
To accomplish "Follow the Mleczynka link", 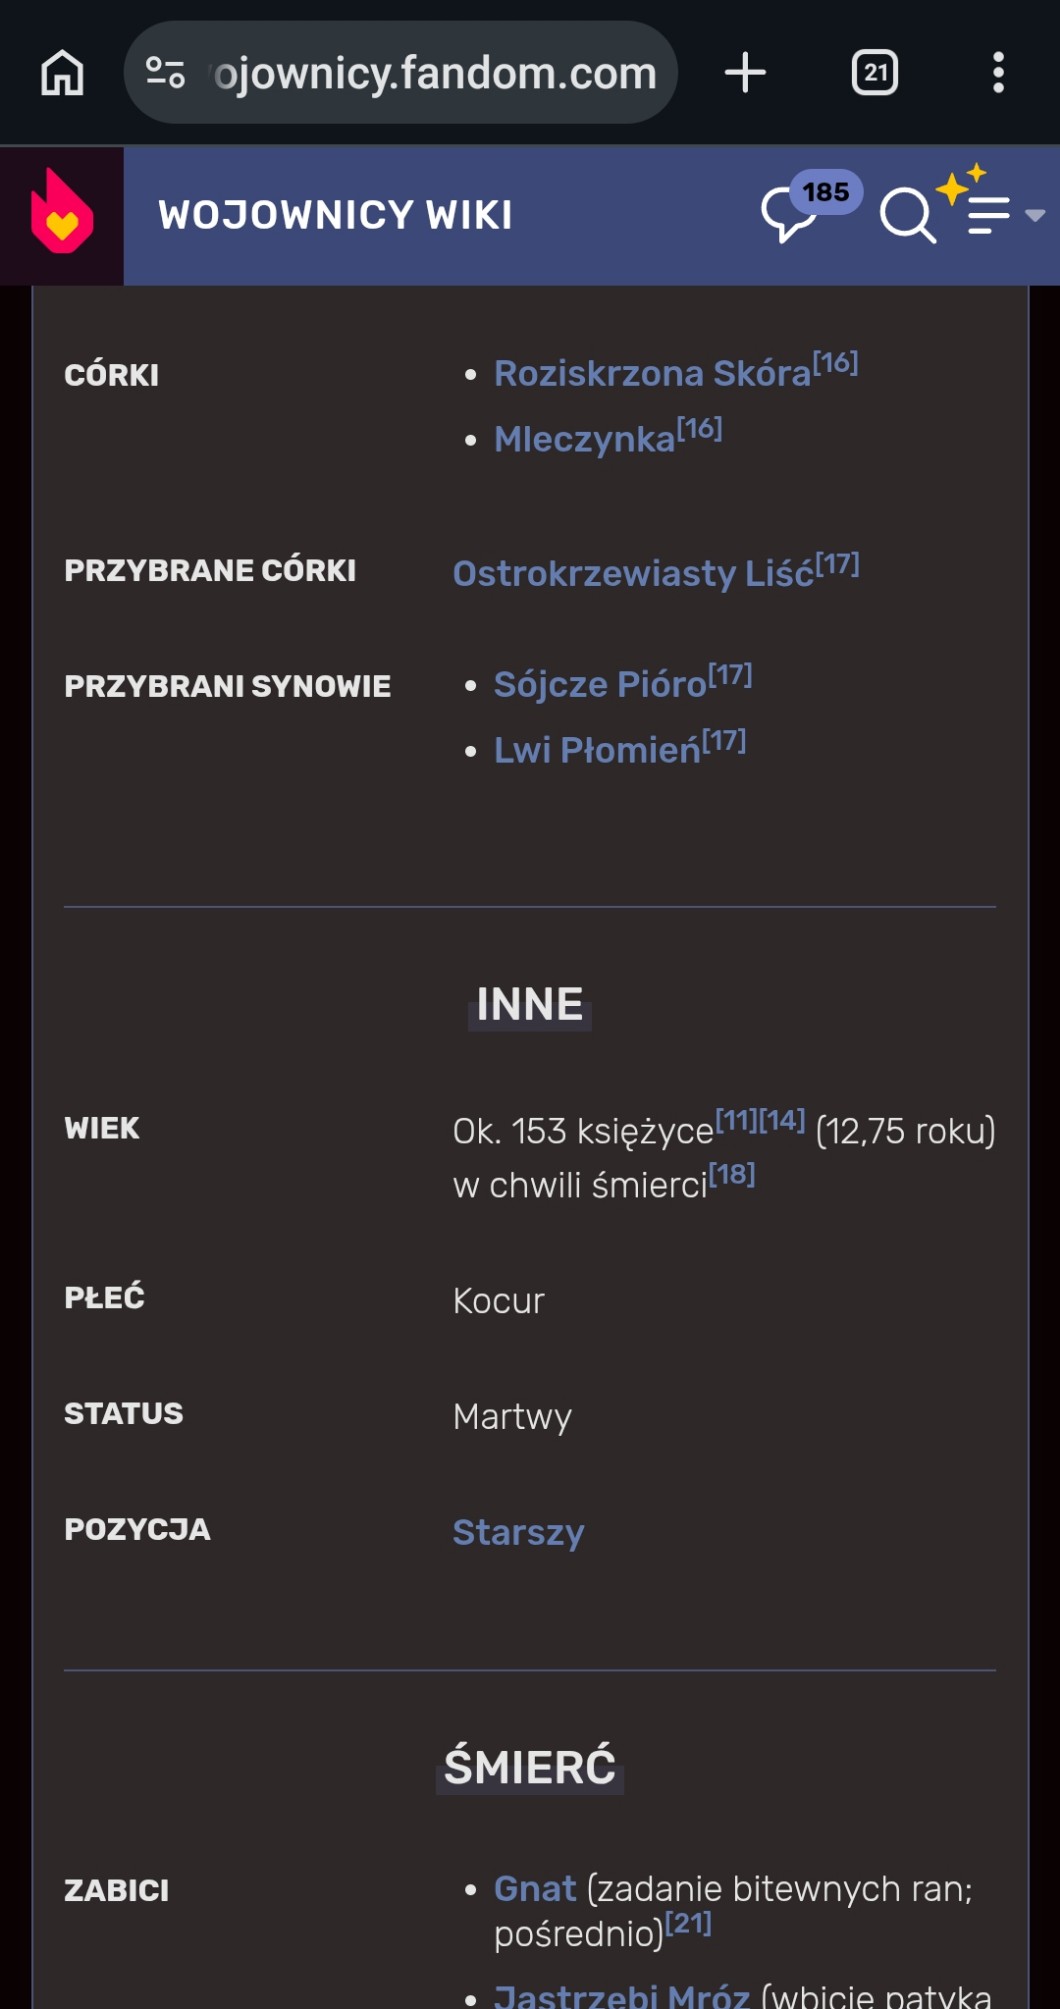I will 585,440.
